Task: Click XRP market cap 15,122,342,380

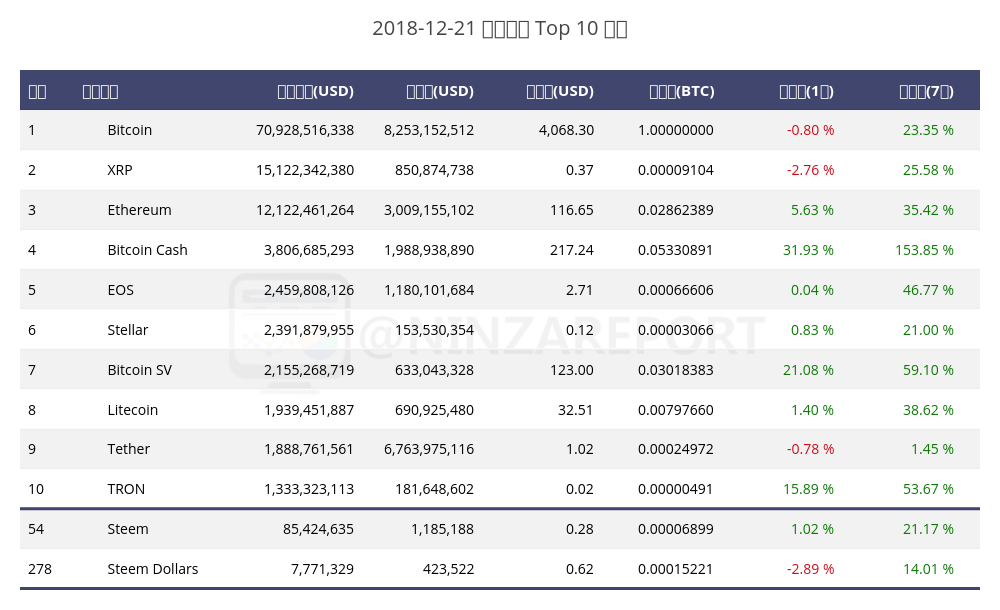Action: (x=305, y=170)
